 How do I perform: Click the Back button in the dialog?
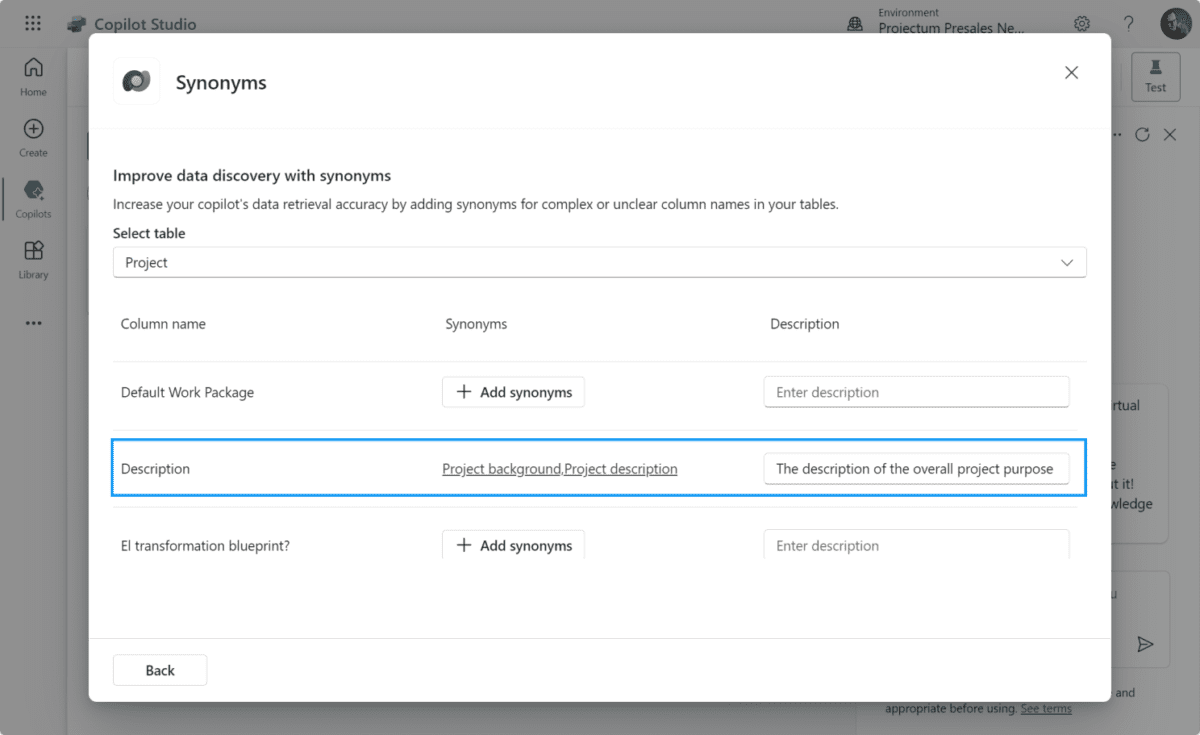tap(160, 670)
